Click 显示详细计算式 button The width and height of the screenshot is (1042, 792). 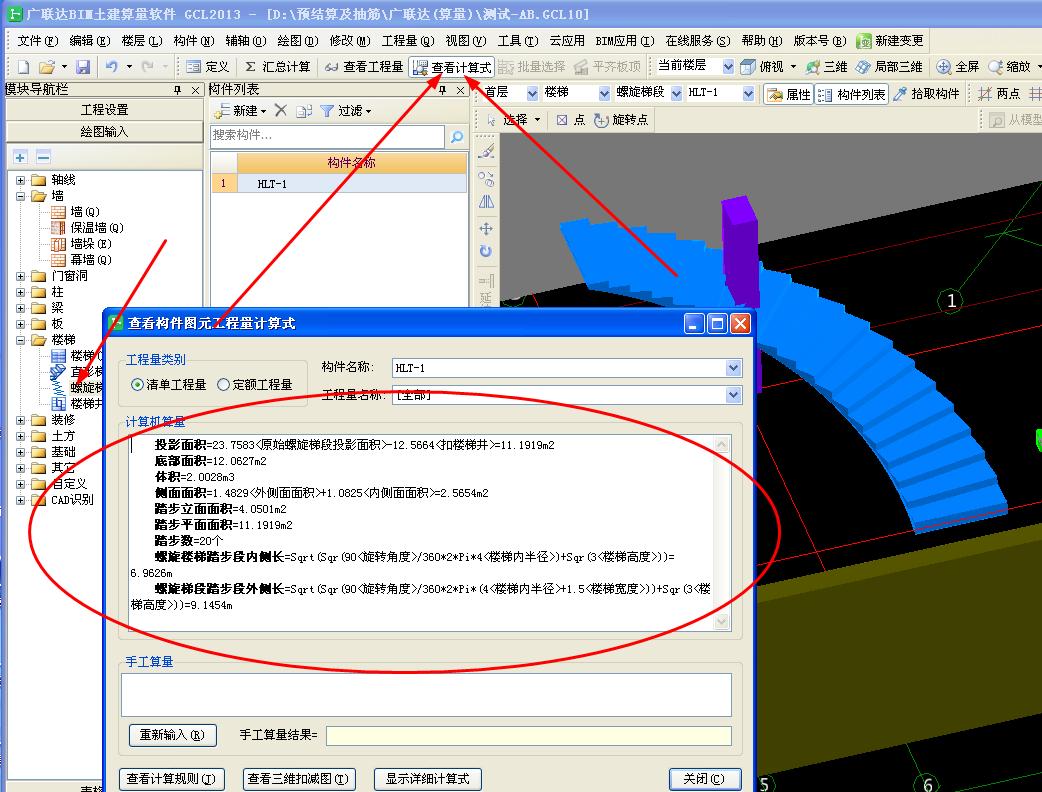(x=428, y=779)
